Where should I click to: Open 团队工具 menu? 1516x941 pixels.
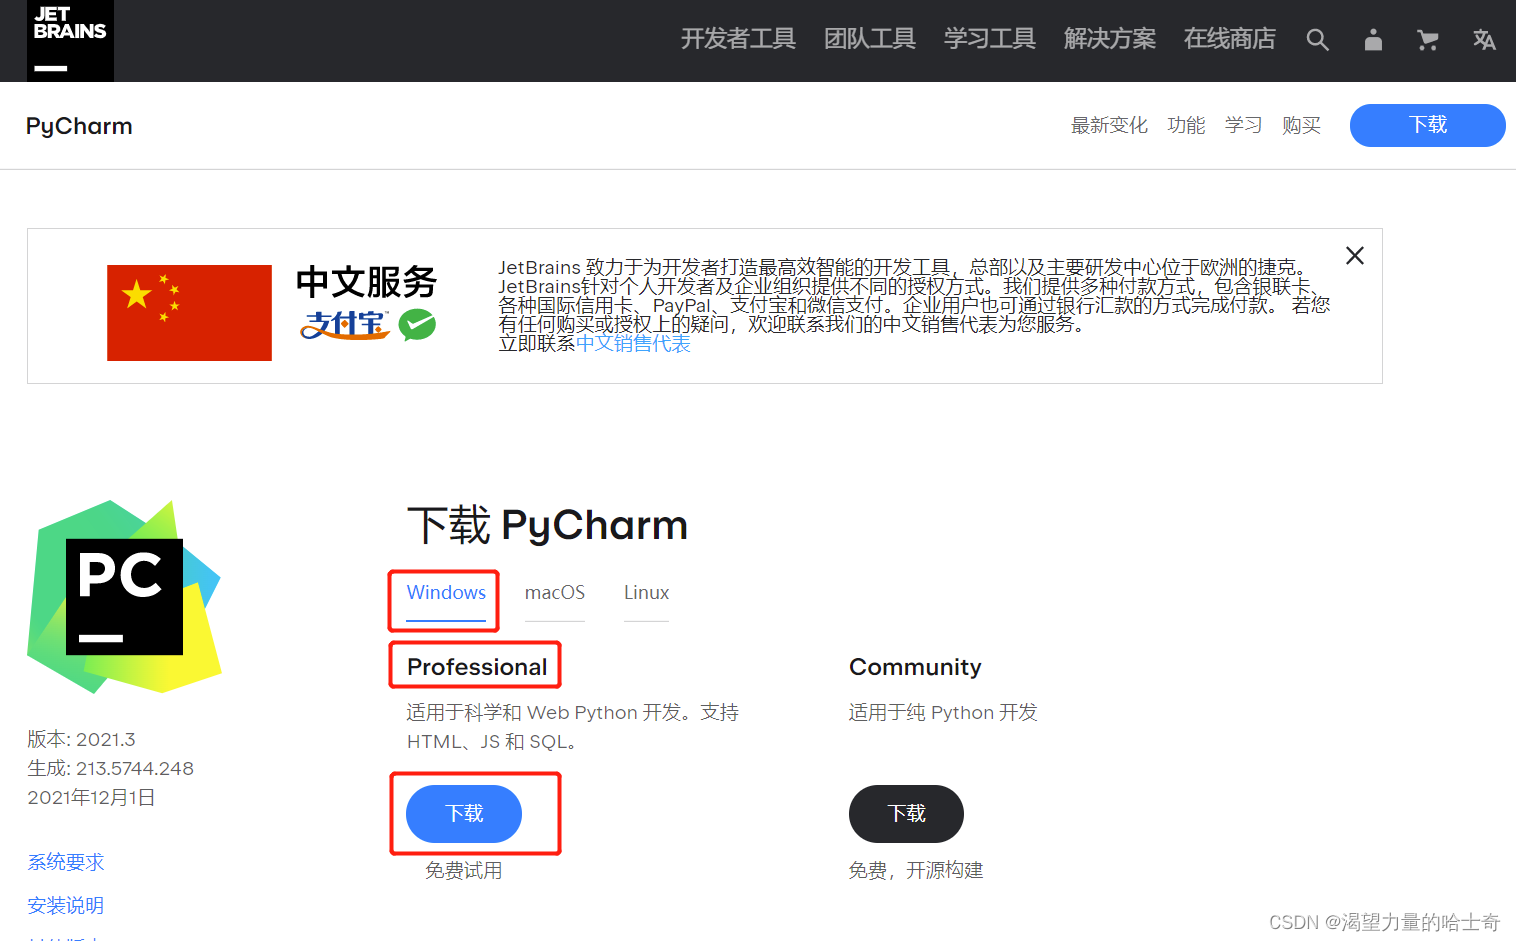click(869, 39)
